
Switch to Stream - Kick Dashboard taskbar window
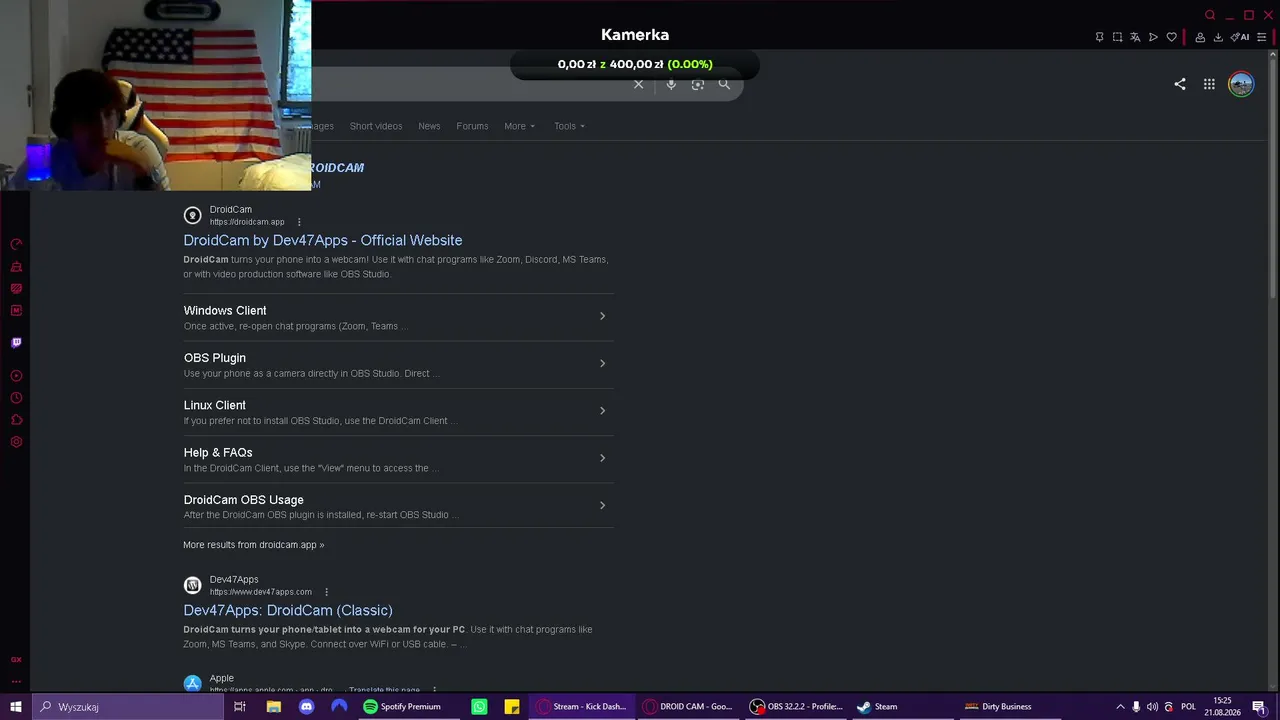[x=581, y=707]
